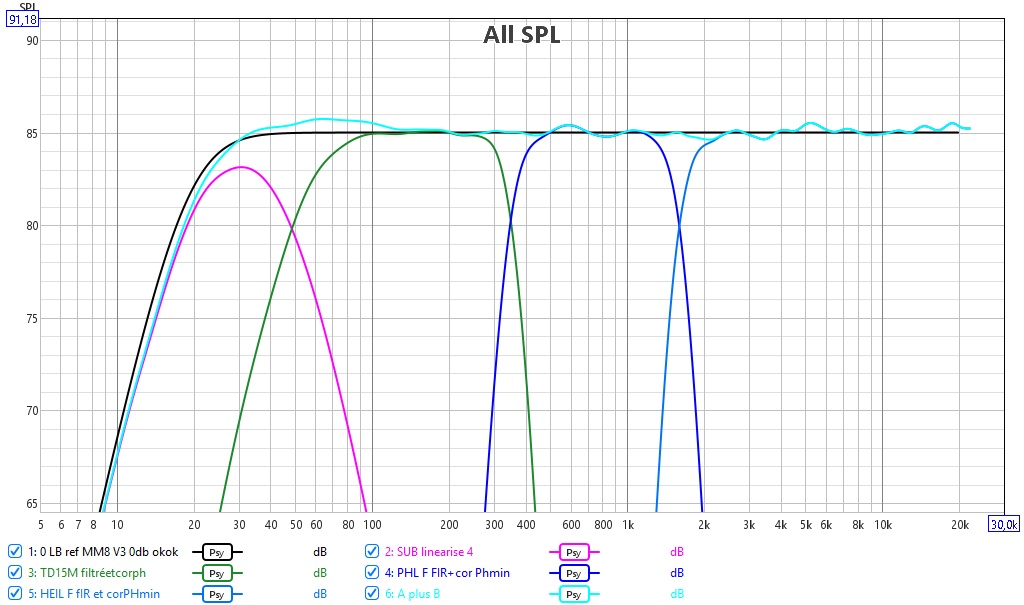Edit the 91,18 upper SPL limit field
Screen dimensions: 1024x605
[x=22, y=20]
